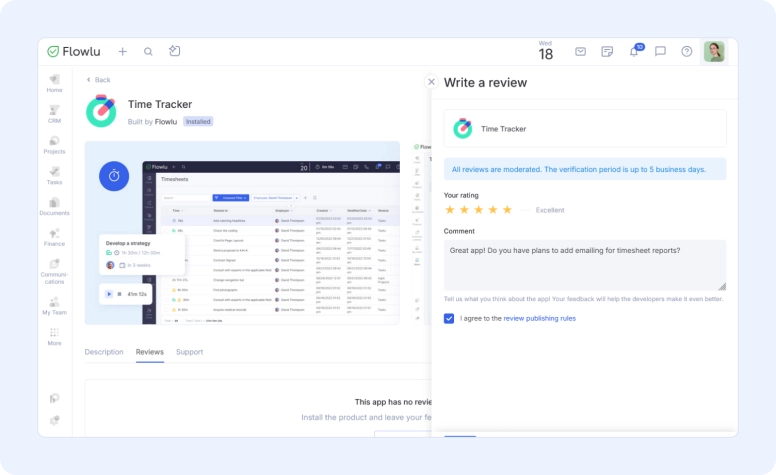Open Projects in sidebar
This screenshot has width=776, height=475.
54,145
